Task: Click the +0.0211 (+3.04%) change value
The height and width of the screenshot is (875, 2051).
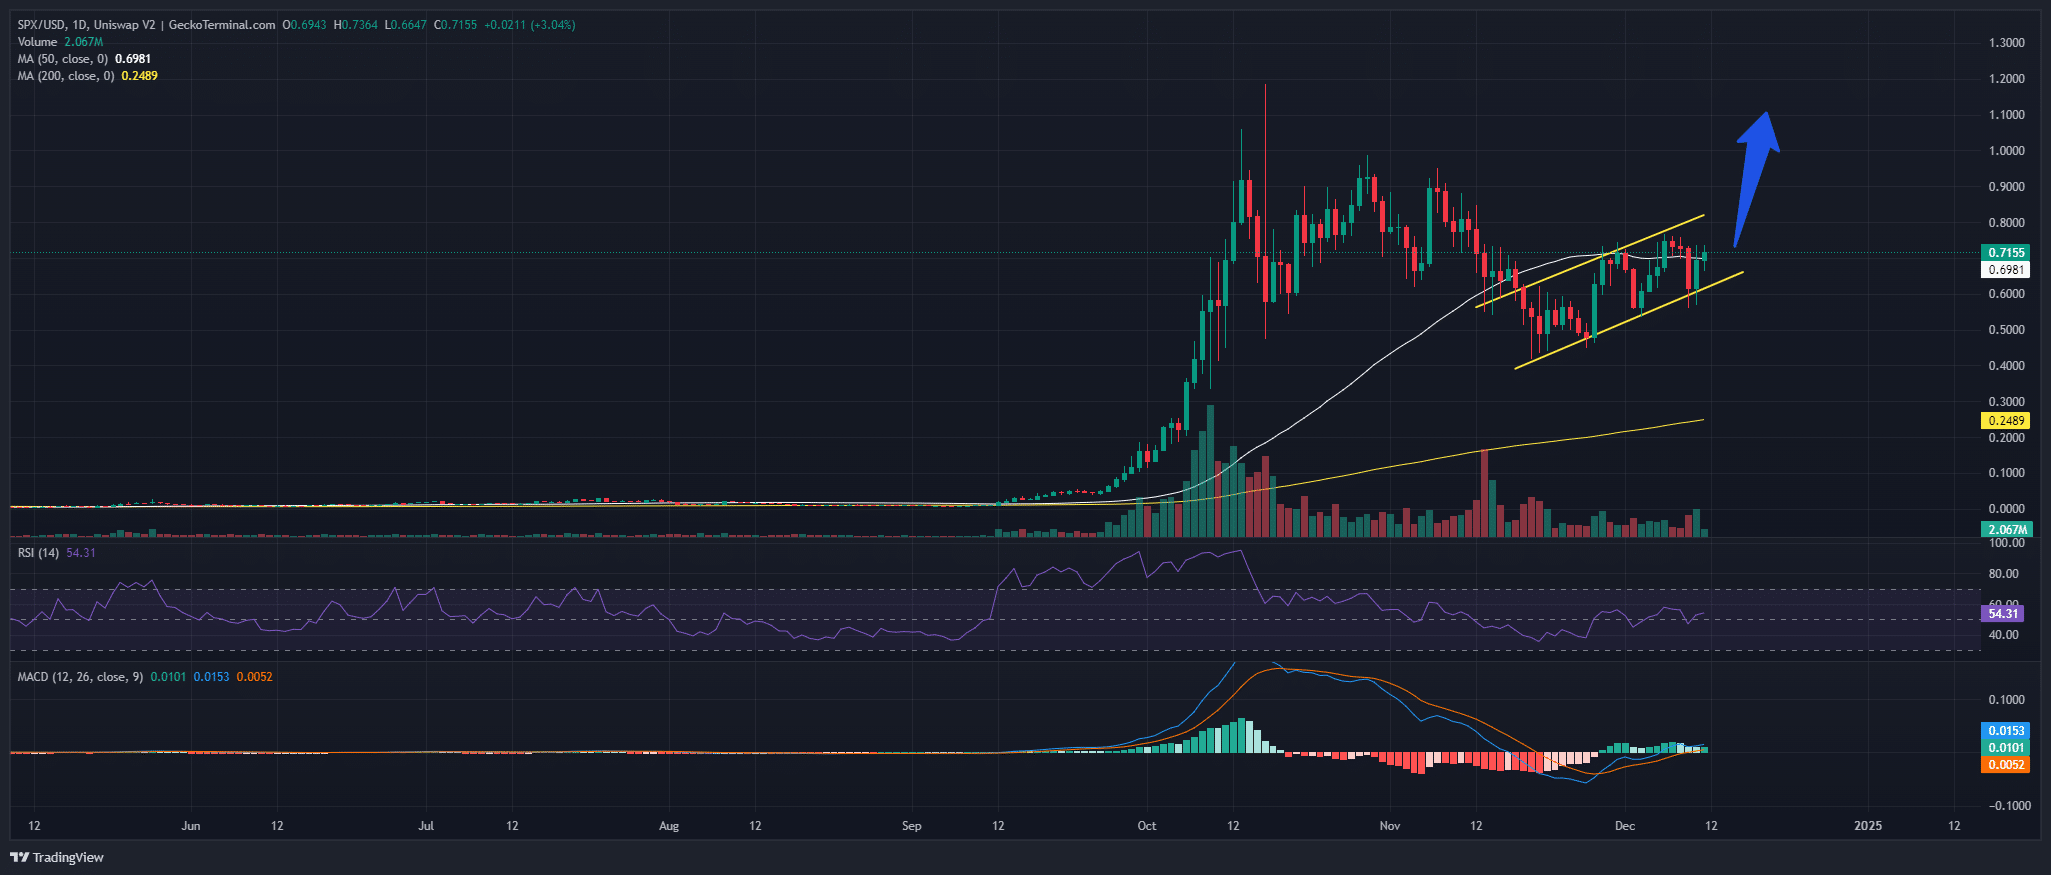Action: [529, 25]
